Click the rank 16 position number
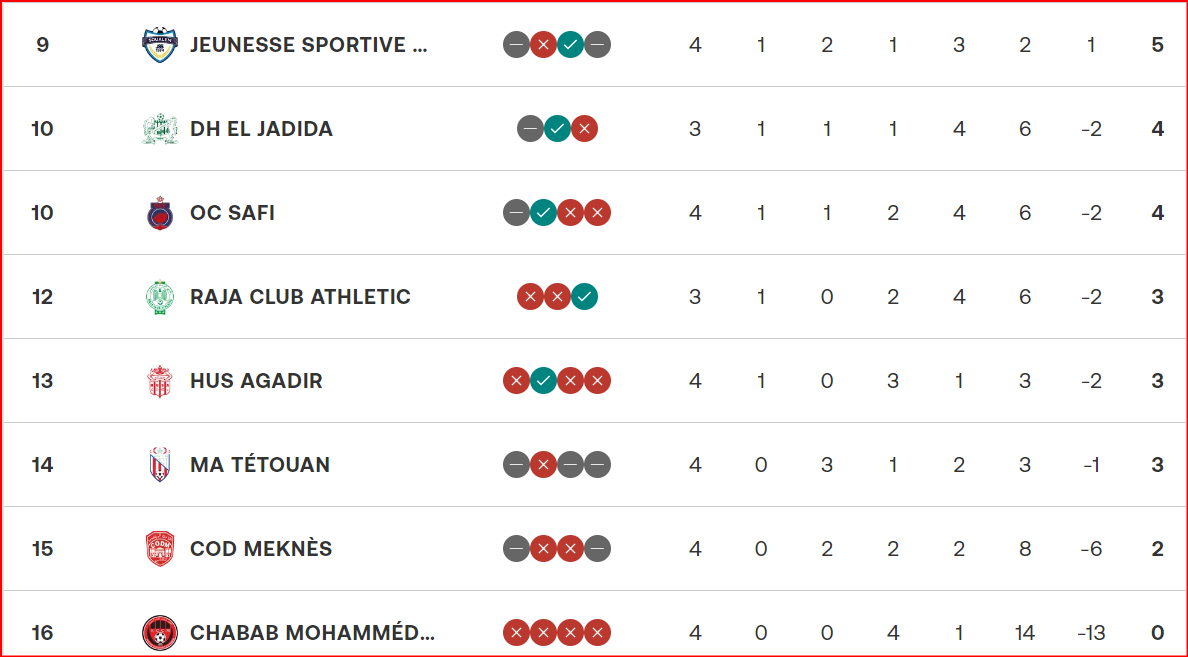 [x=42, y=633]
